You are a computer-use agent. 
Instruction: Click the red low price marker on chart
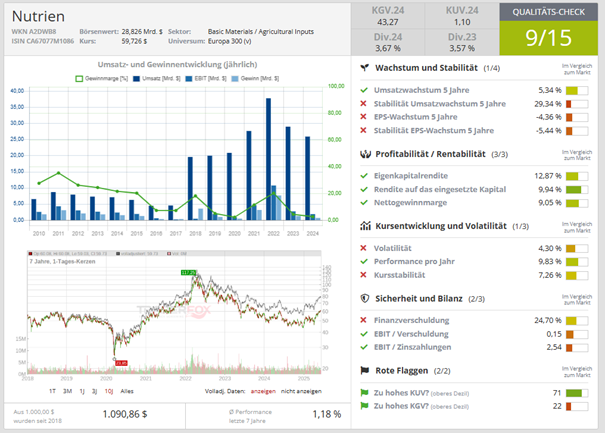121,363
